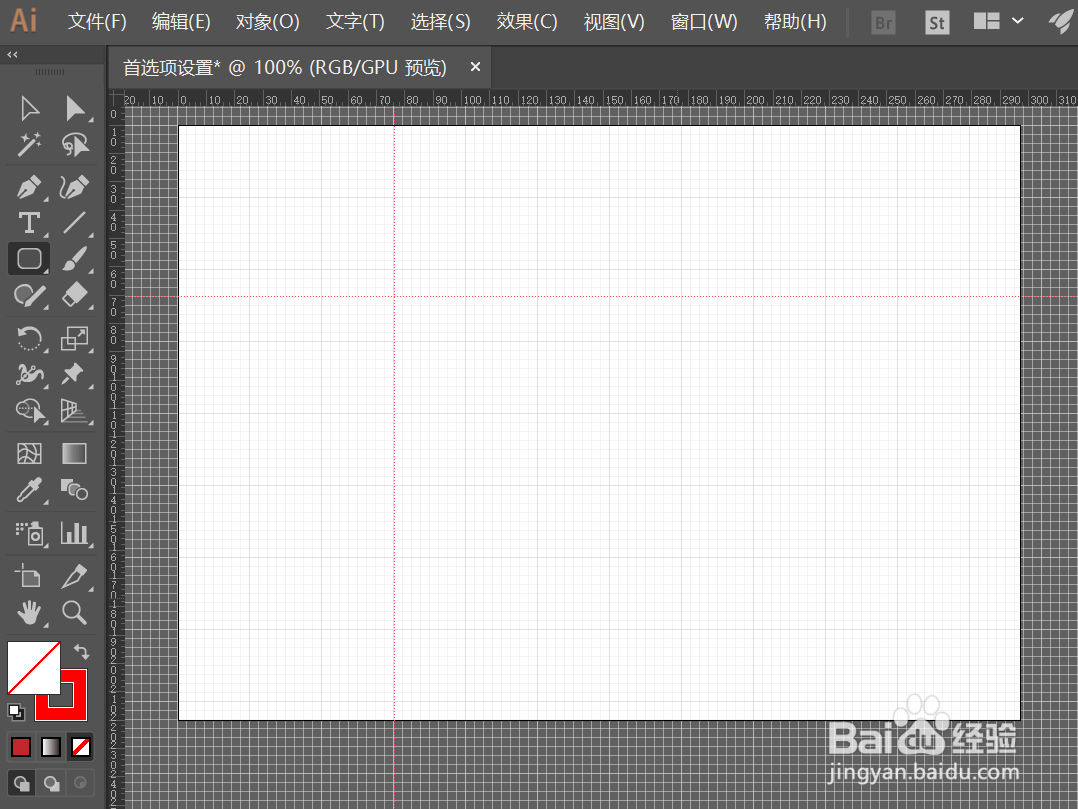Click the ruler origin corner box

coord(116,97)
